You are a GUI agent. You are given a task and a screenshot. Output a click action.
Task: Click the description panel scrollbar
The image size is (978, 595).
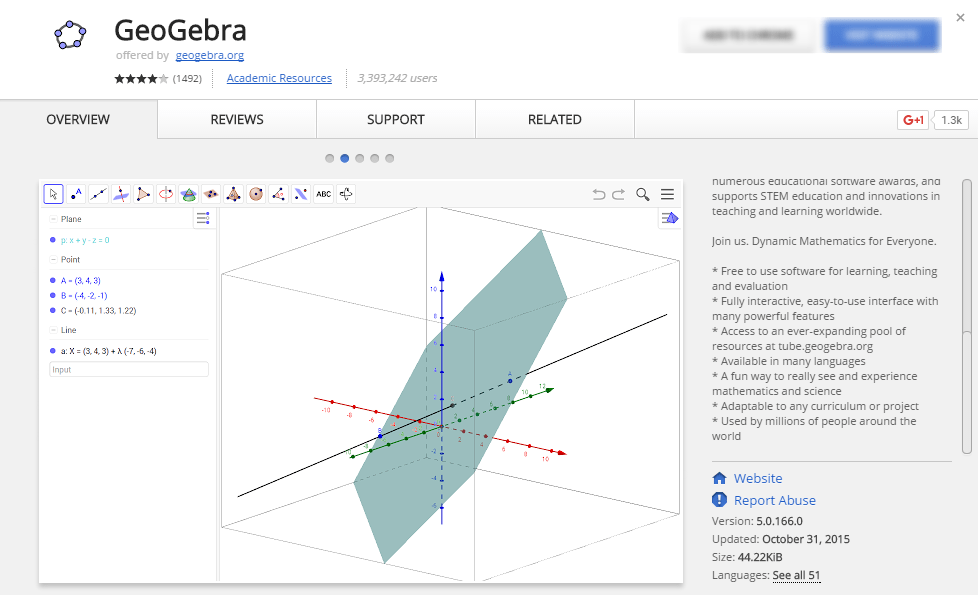967,317
